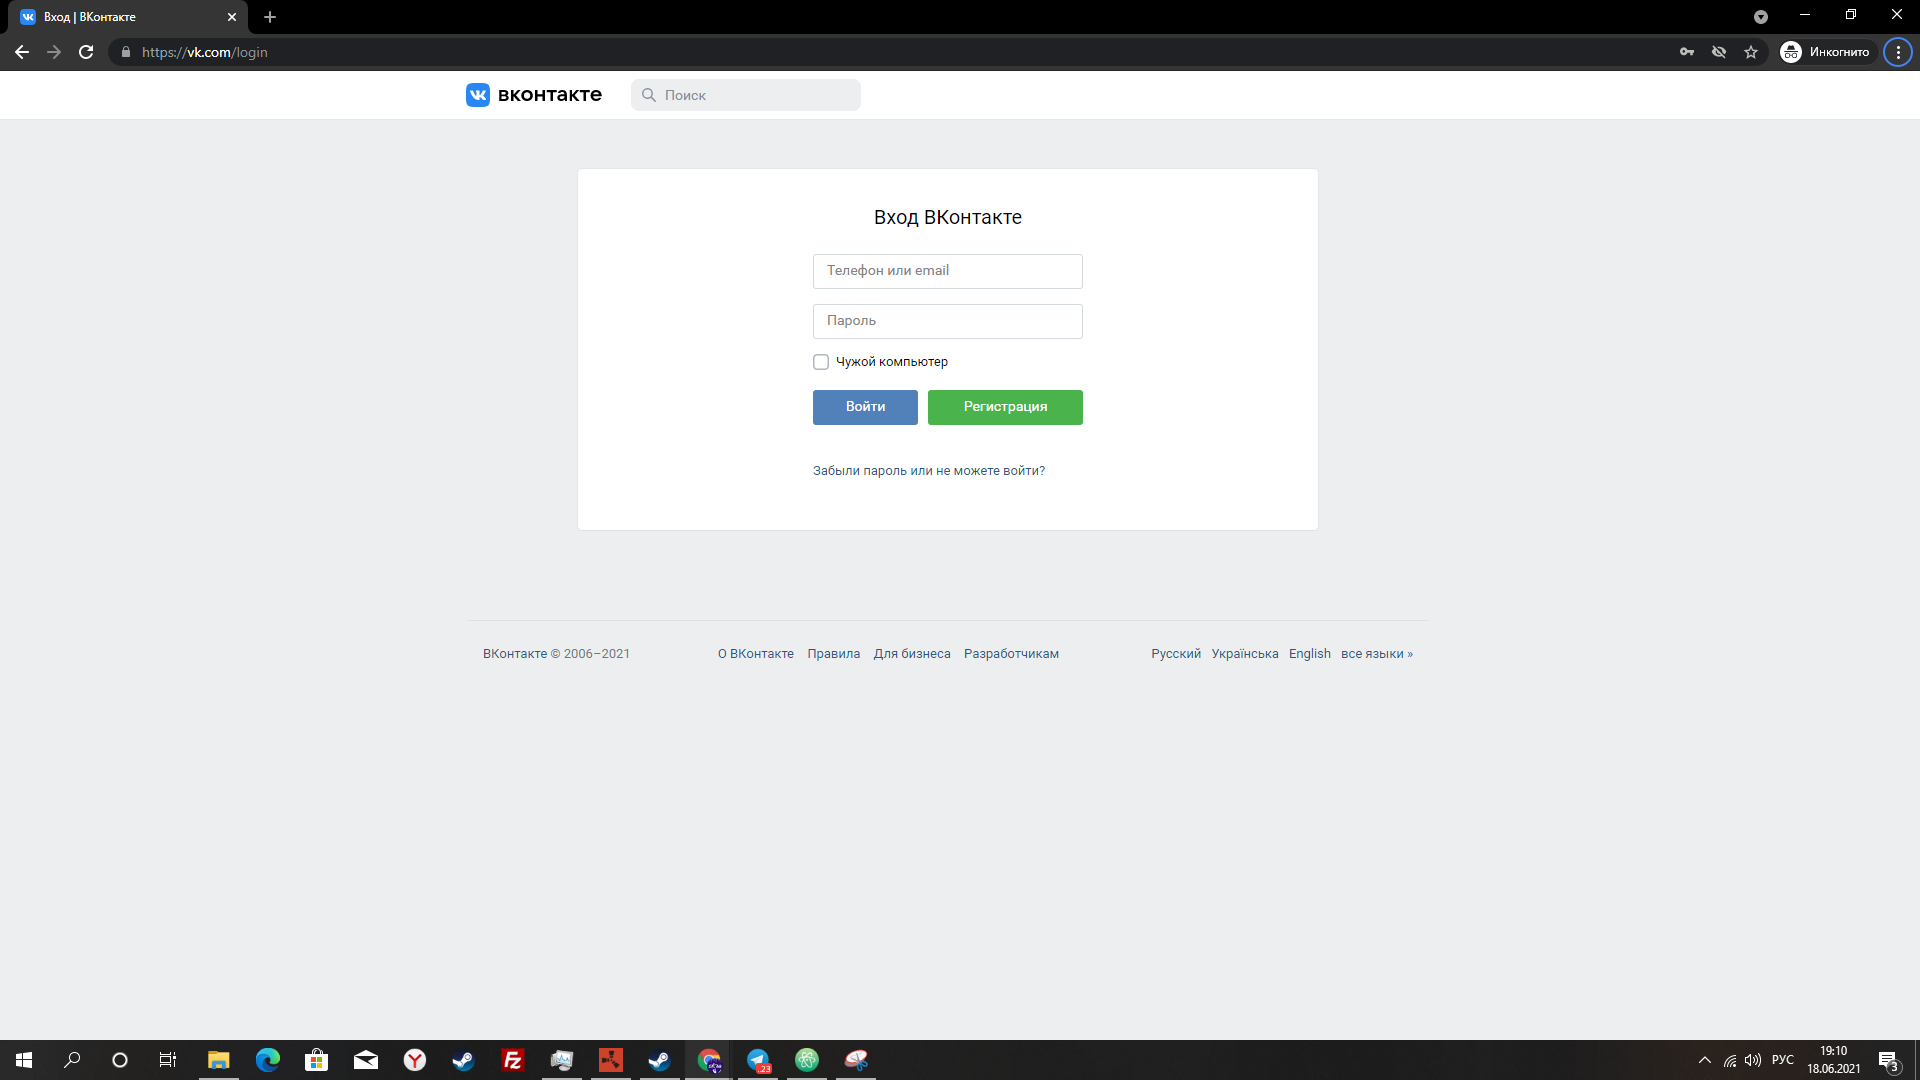Open Telegram from the taskbar
1920x1080 pixels.
[758, 1060]
